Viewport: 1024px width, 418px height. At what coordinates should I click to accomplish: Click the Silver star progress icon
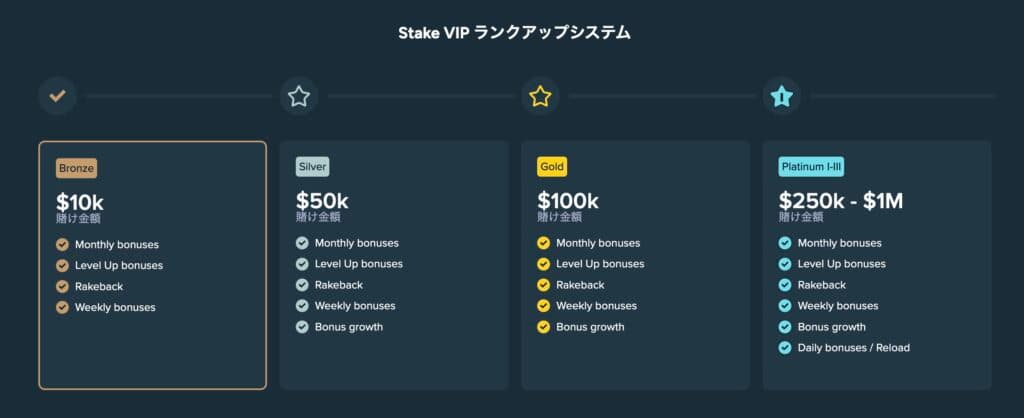tap(299, 96)
